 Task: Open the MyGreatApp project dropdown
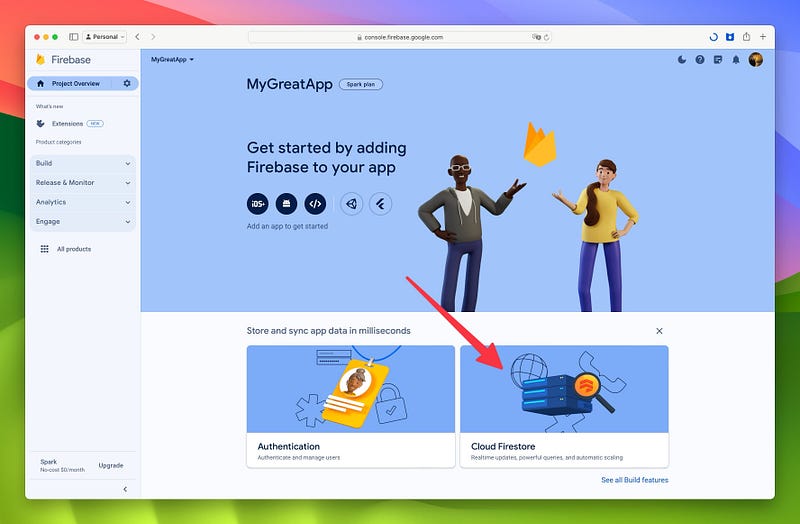coord(172,60)
